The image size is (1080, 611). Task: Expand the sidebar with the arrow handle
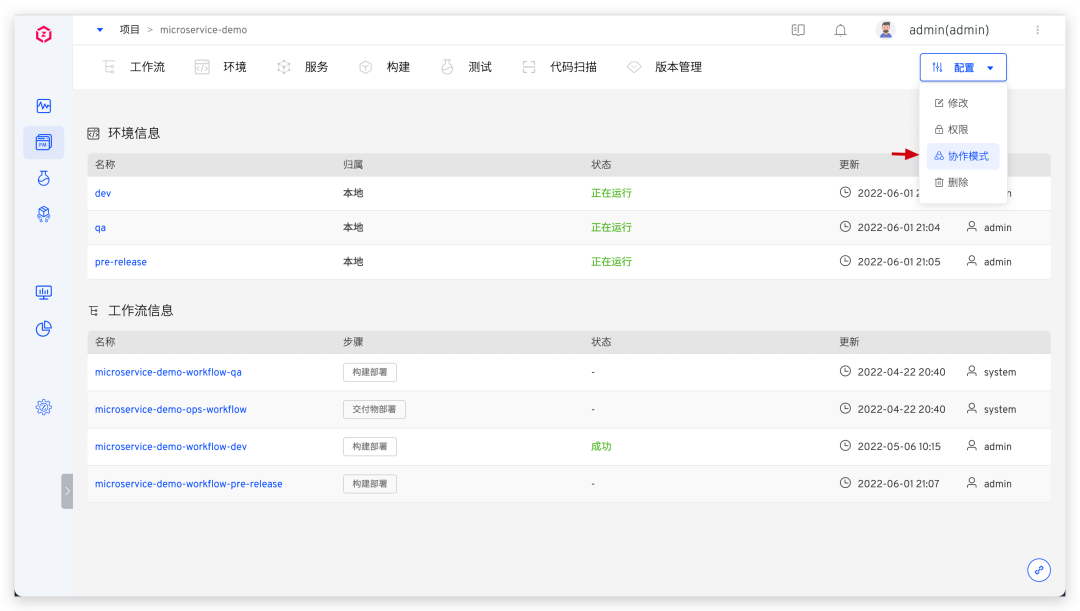coord(67,491)
